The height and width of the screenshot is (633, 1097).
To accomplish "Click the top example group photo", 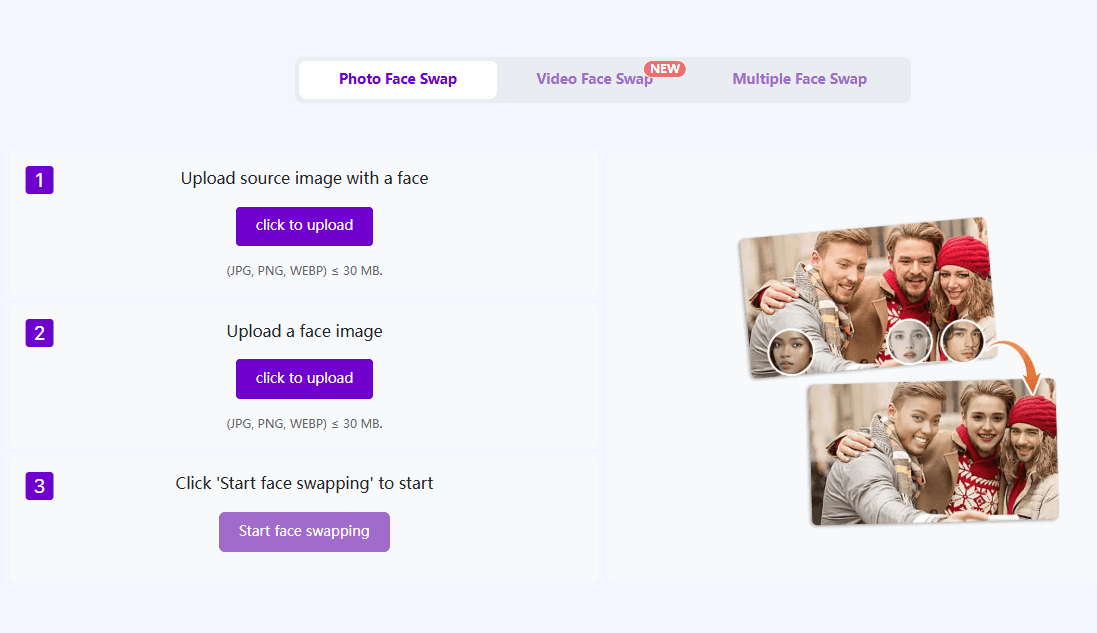I will pos(865,280).
